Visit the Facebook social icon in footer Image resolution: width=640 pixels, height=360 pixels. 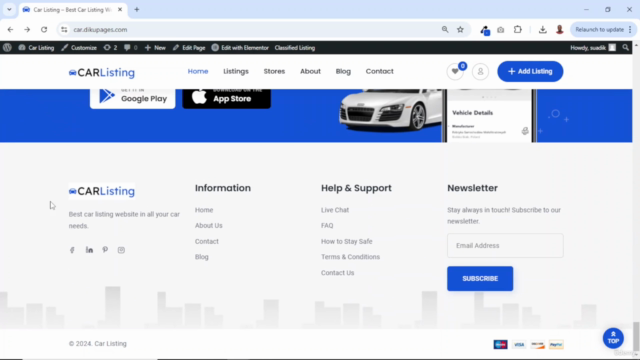coord(72,250)
